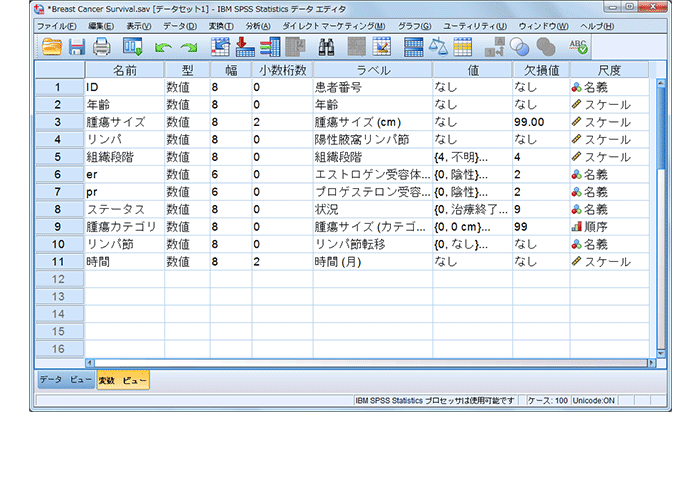The image size is (700, 500).
Task: Open the データ menu
Action: tap(179, 26)
